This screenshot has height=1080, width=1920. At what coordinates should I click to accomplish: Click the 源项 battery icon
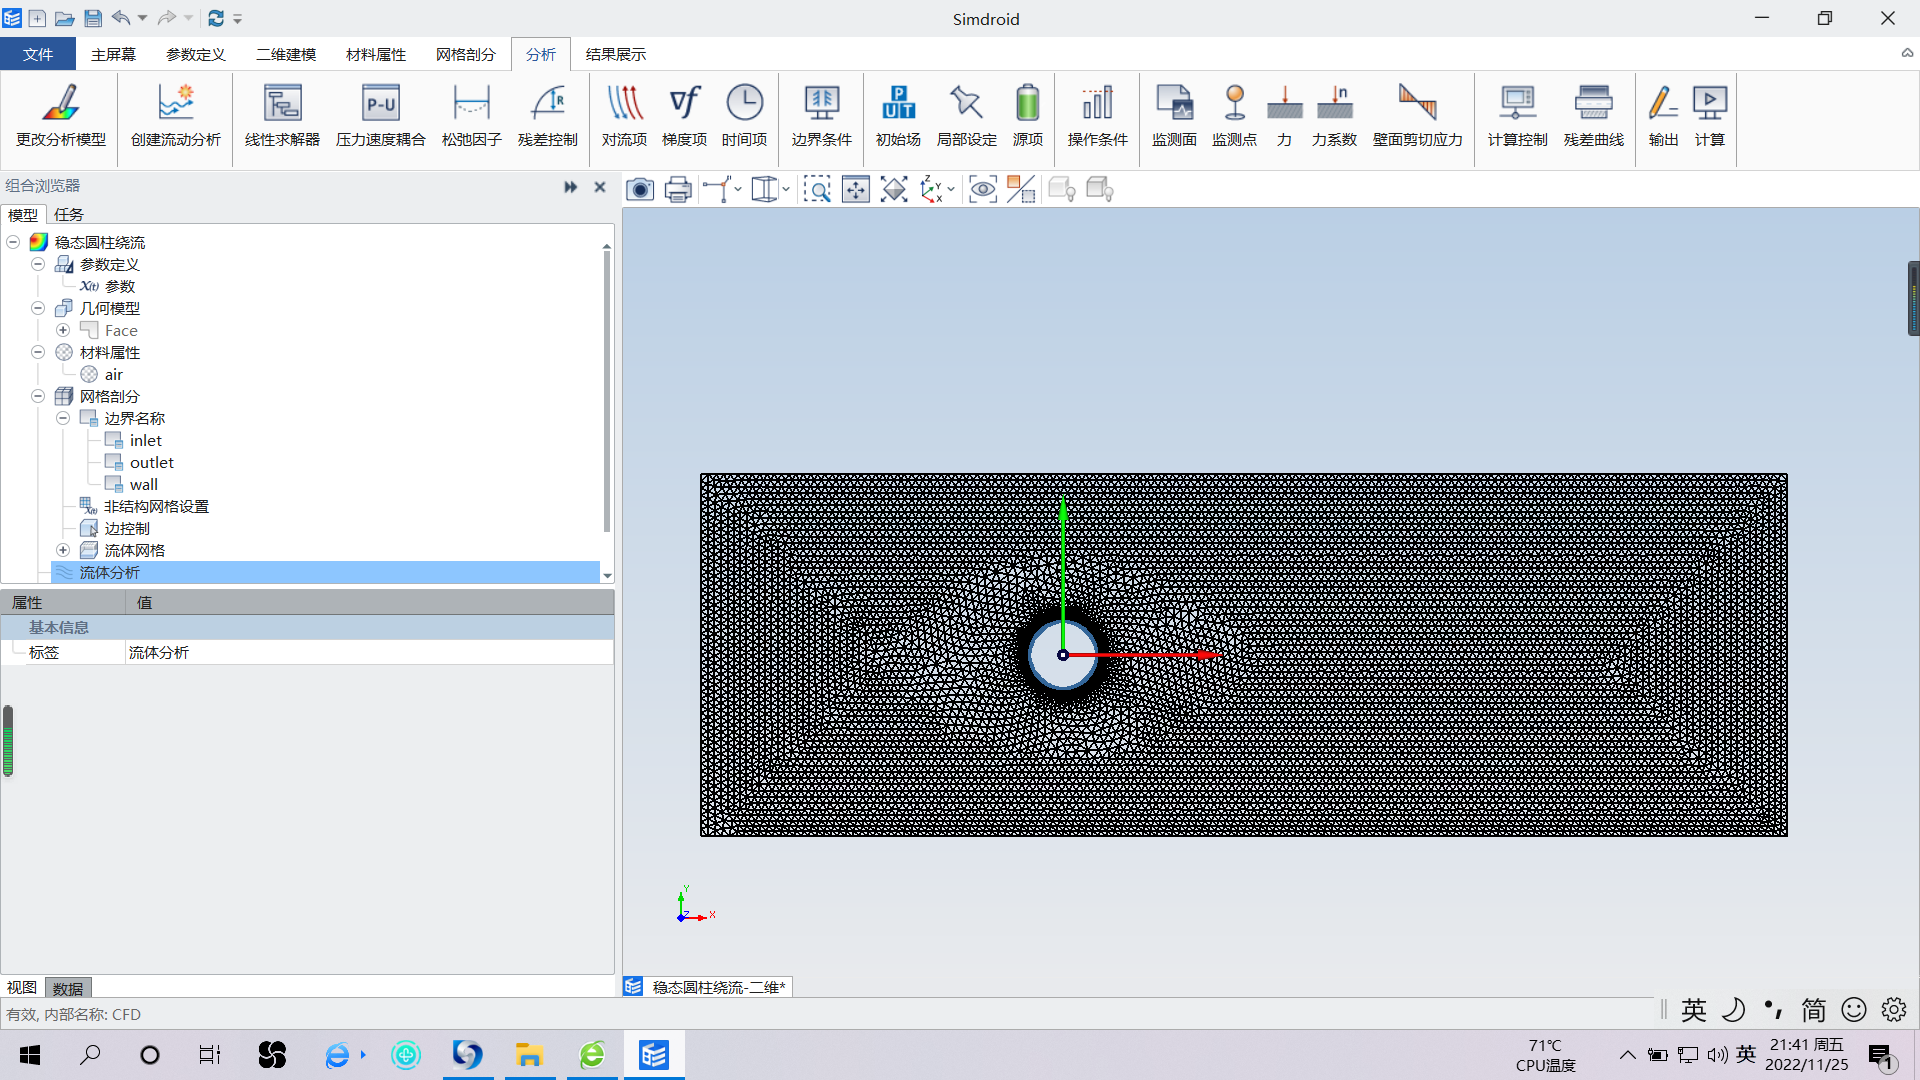(x=1027, y=116)
